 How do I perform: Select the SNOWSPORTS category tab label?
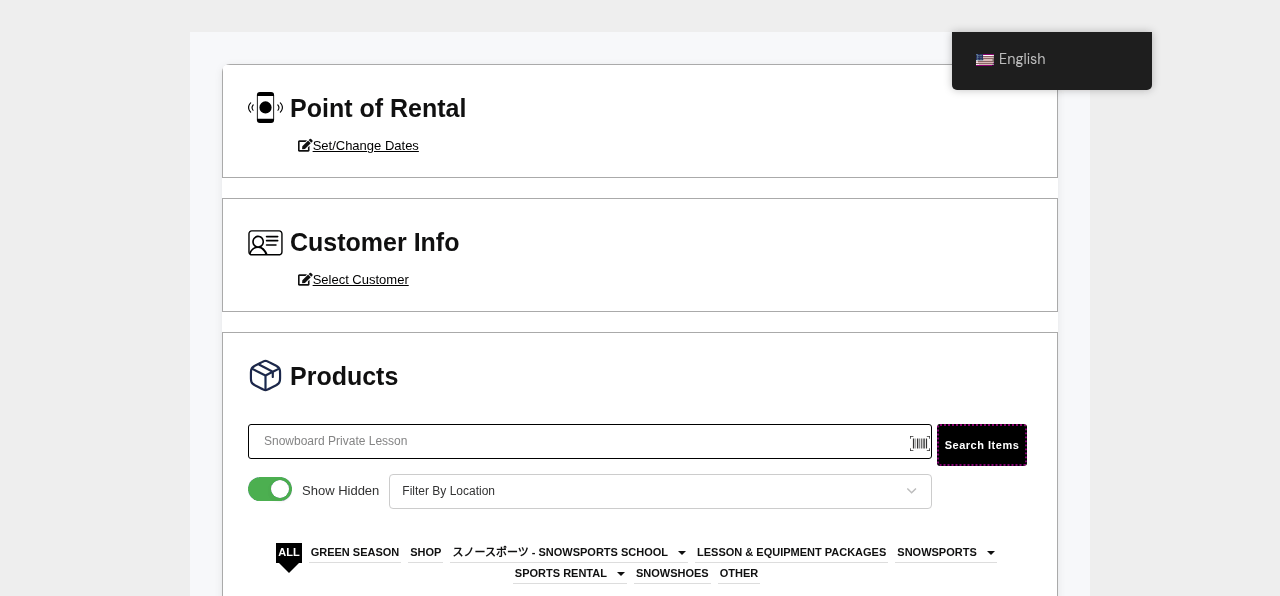[x=937, y=553]
